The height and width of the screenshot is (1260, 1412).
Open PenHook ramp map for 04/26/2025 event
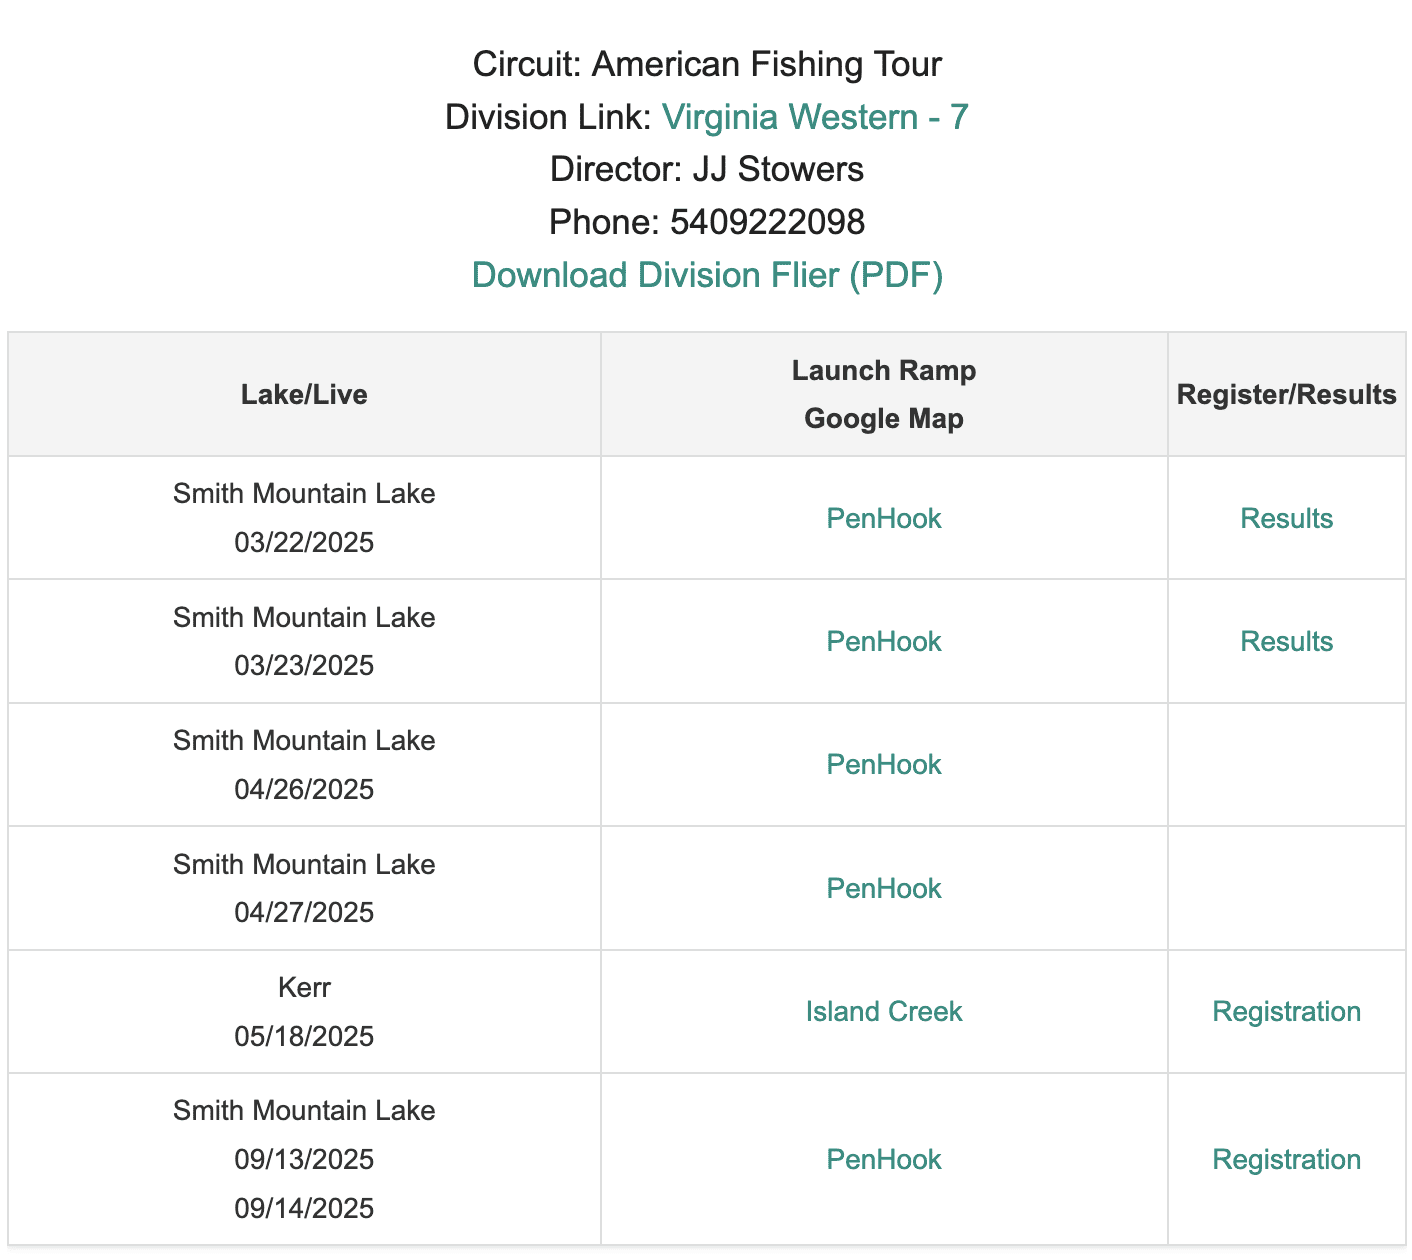pos(884,765)
